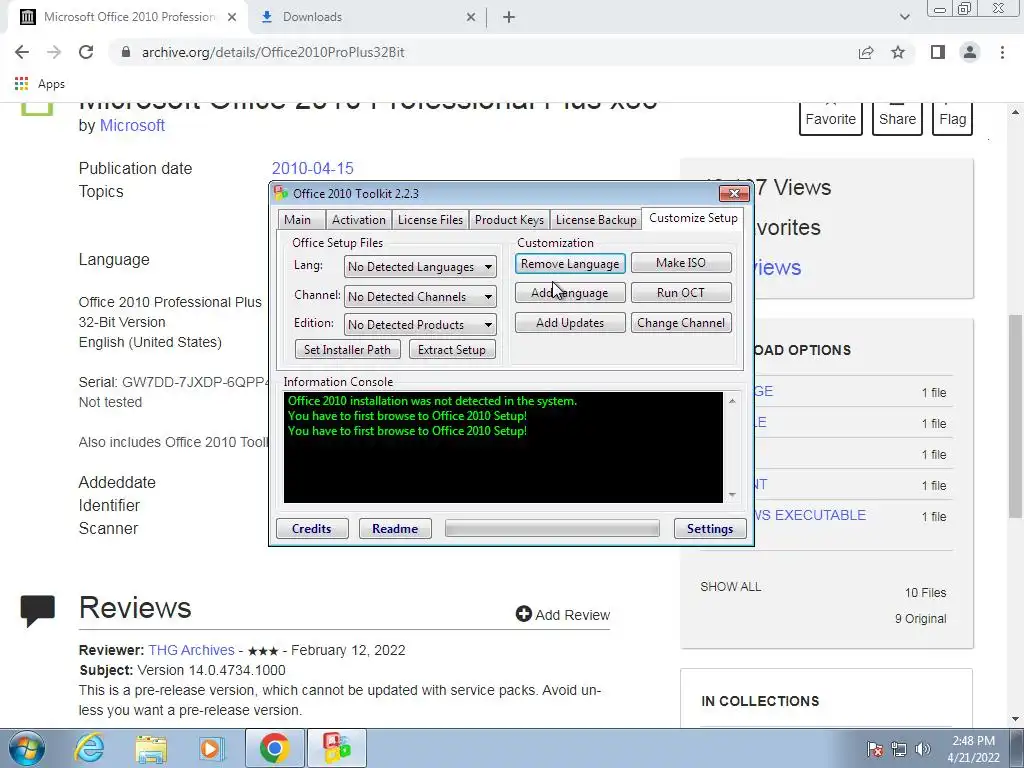Click Extract Setup button

[452, 349]
